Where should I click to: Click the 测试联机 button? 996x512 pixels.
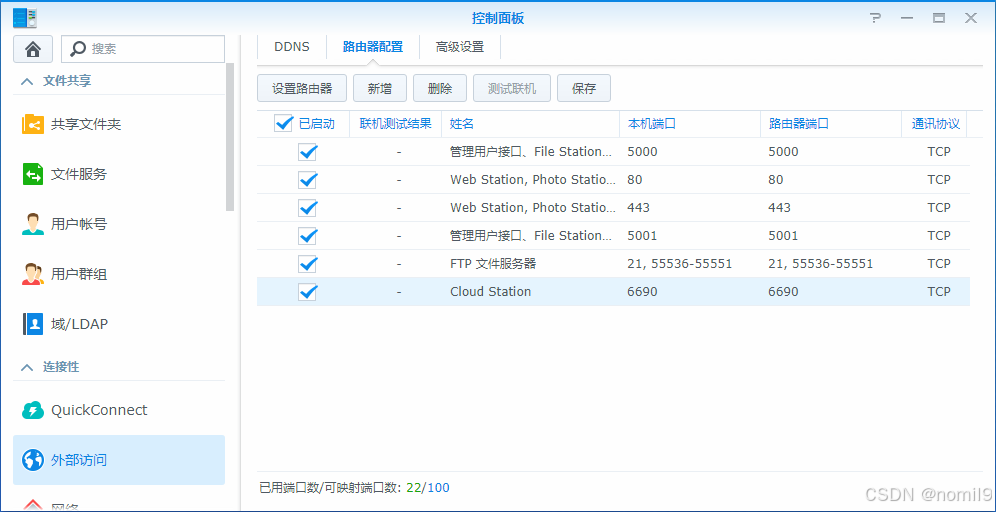512,88
